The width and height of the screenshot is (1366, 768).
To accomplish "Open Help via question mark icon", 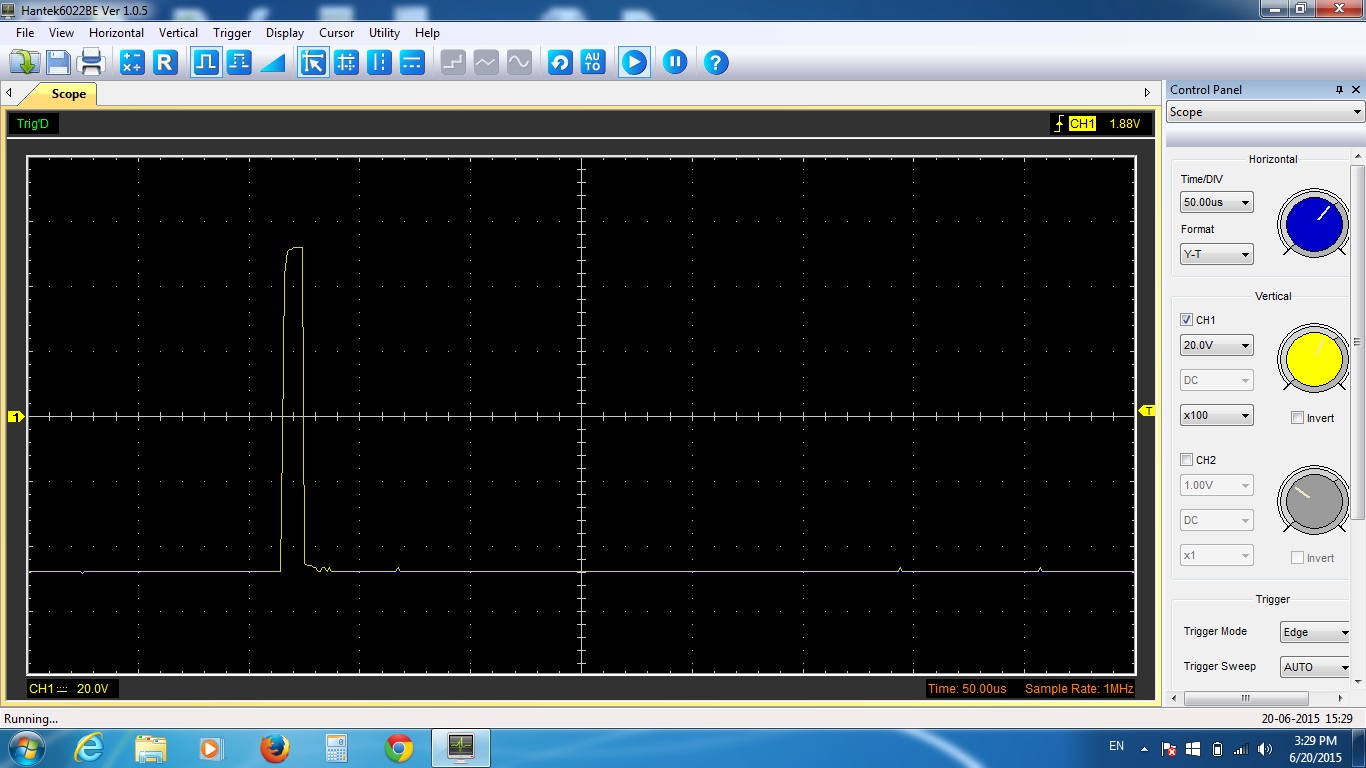I will coord(715,63).
